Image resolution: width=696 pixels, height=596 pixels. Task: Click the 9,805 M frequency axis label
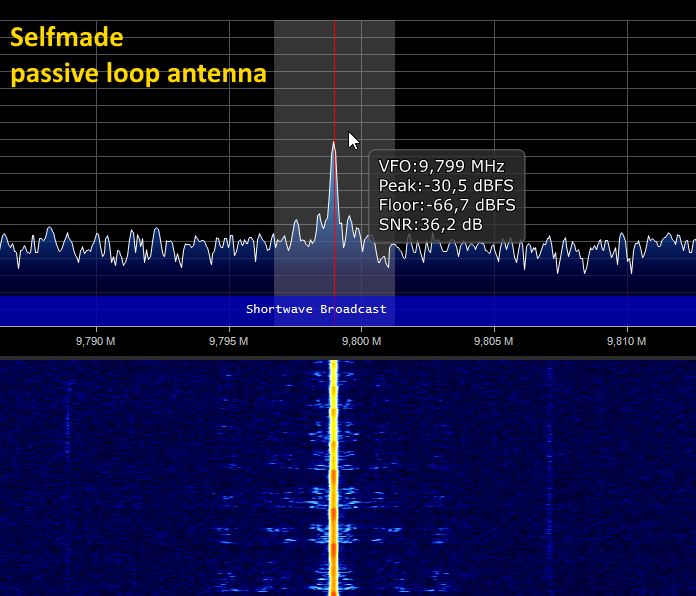pos(494,341)
